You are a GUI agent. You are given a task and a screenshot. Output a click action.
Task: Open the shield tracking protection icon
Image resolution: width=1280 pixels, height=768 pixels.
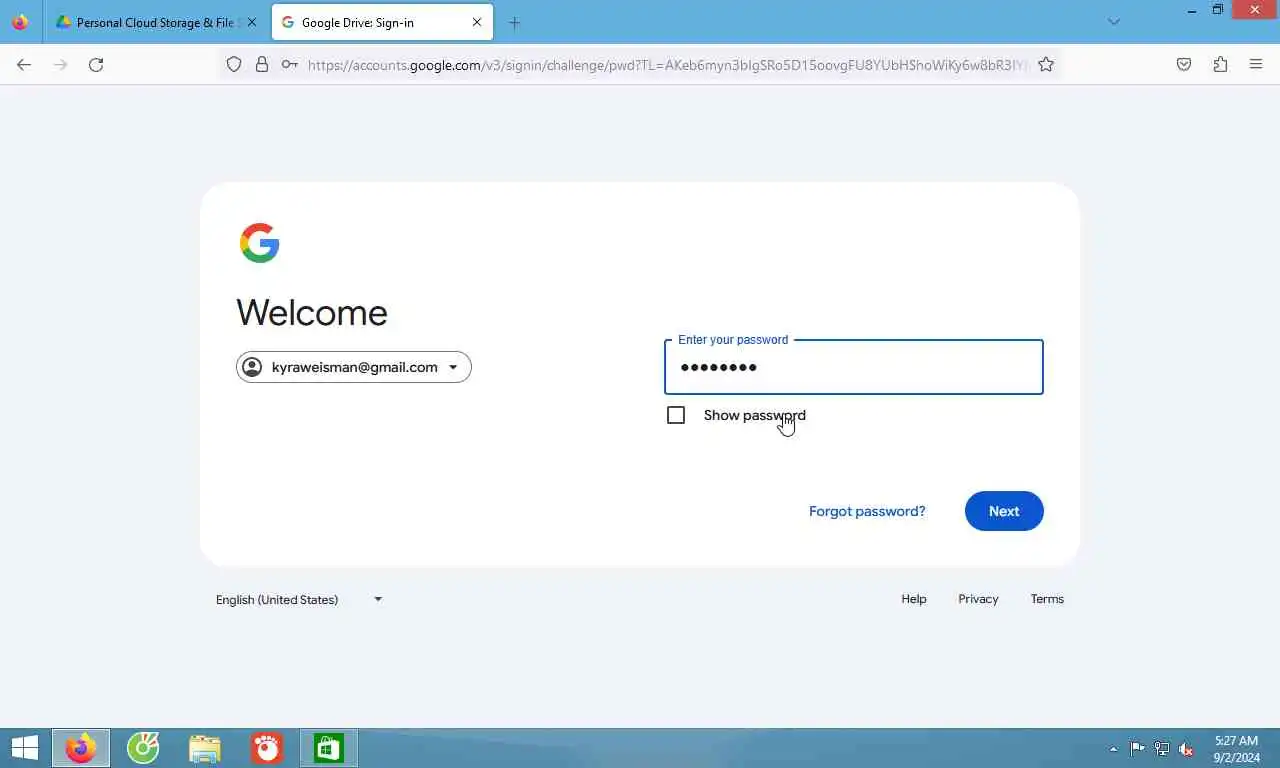(x=234, y=64)
